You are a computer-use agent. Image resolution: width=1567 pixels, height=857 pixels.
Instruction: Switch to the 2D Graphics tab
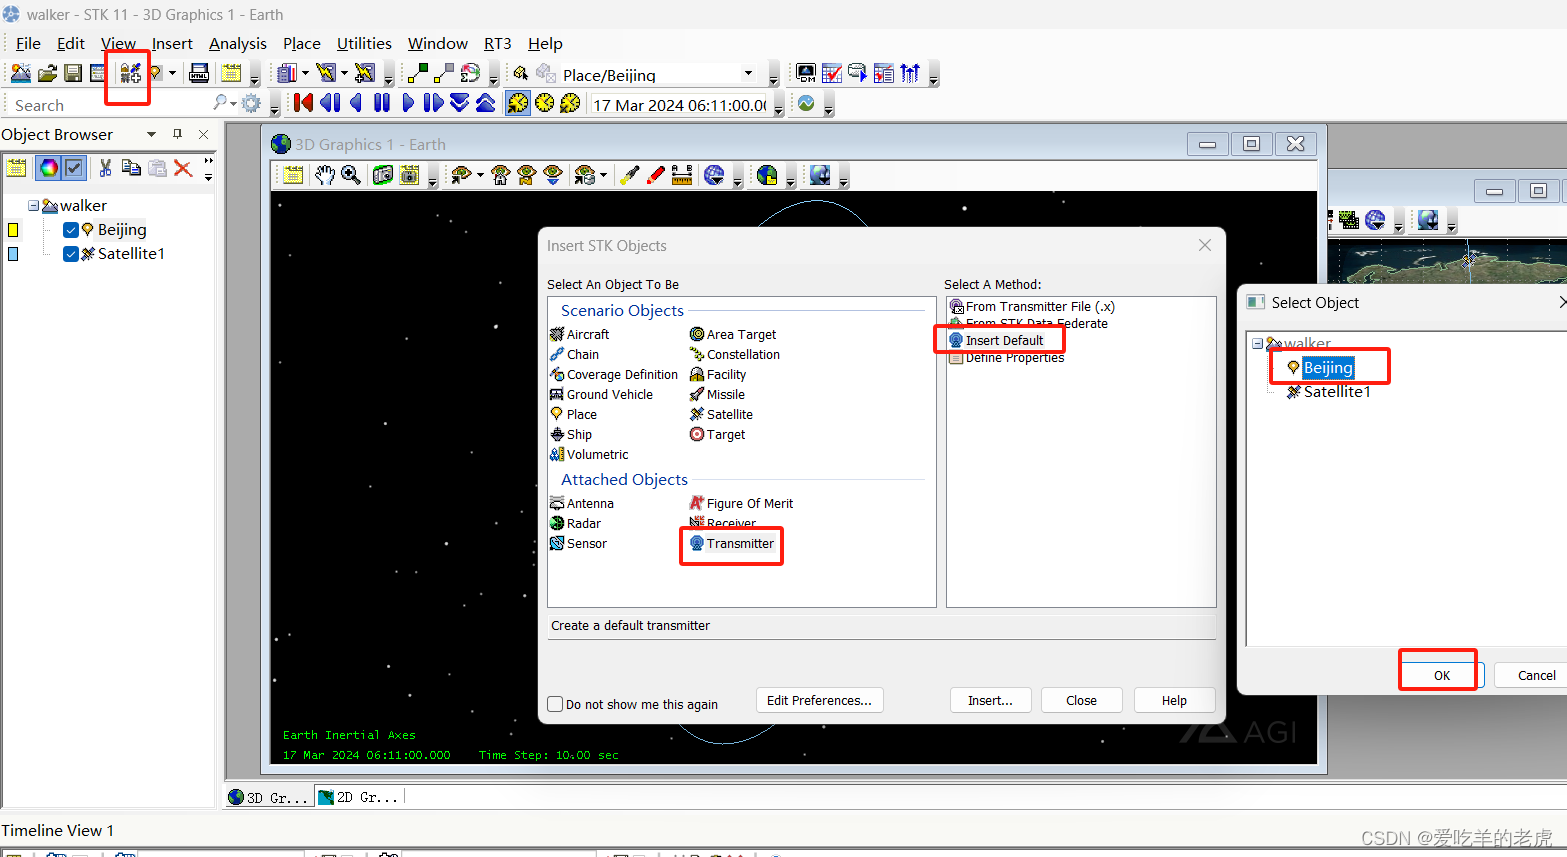tap(359, 797)
